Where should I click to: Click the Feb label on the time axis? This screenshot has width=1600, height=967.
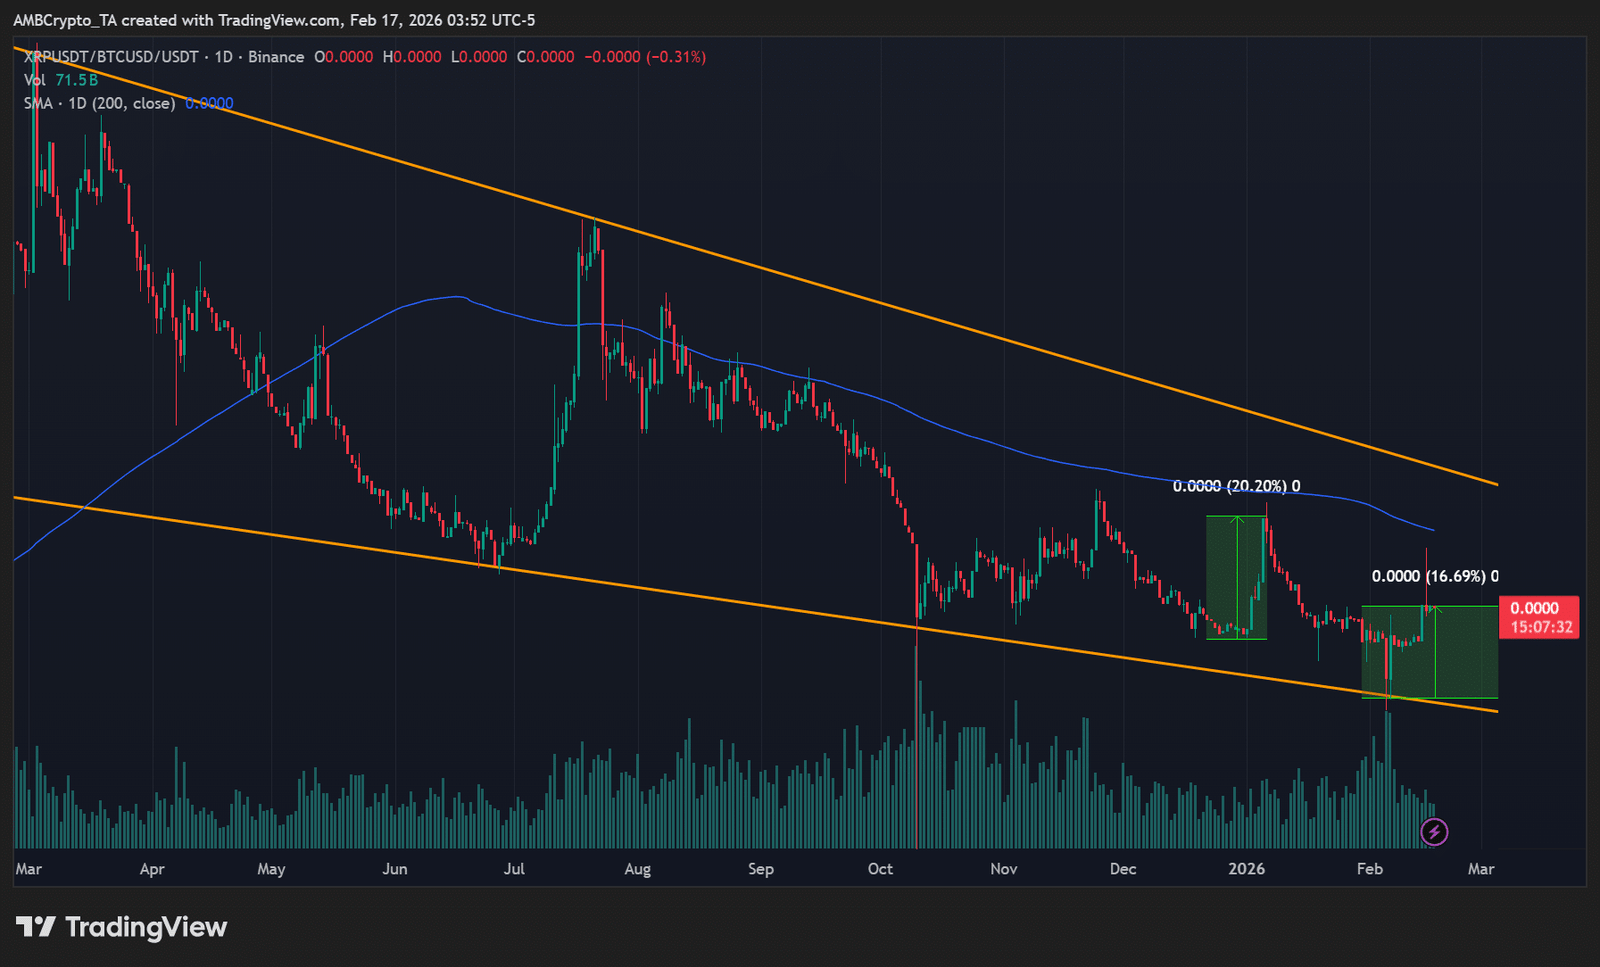click(1369, 869)
